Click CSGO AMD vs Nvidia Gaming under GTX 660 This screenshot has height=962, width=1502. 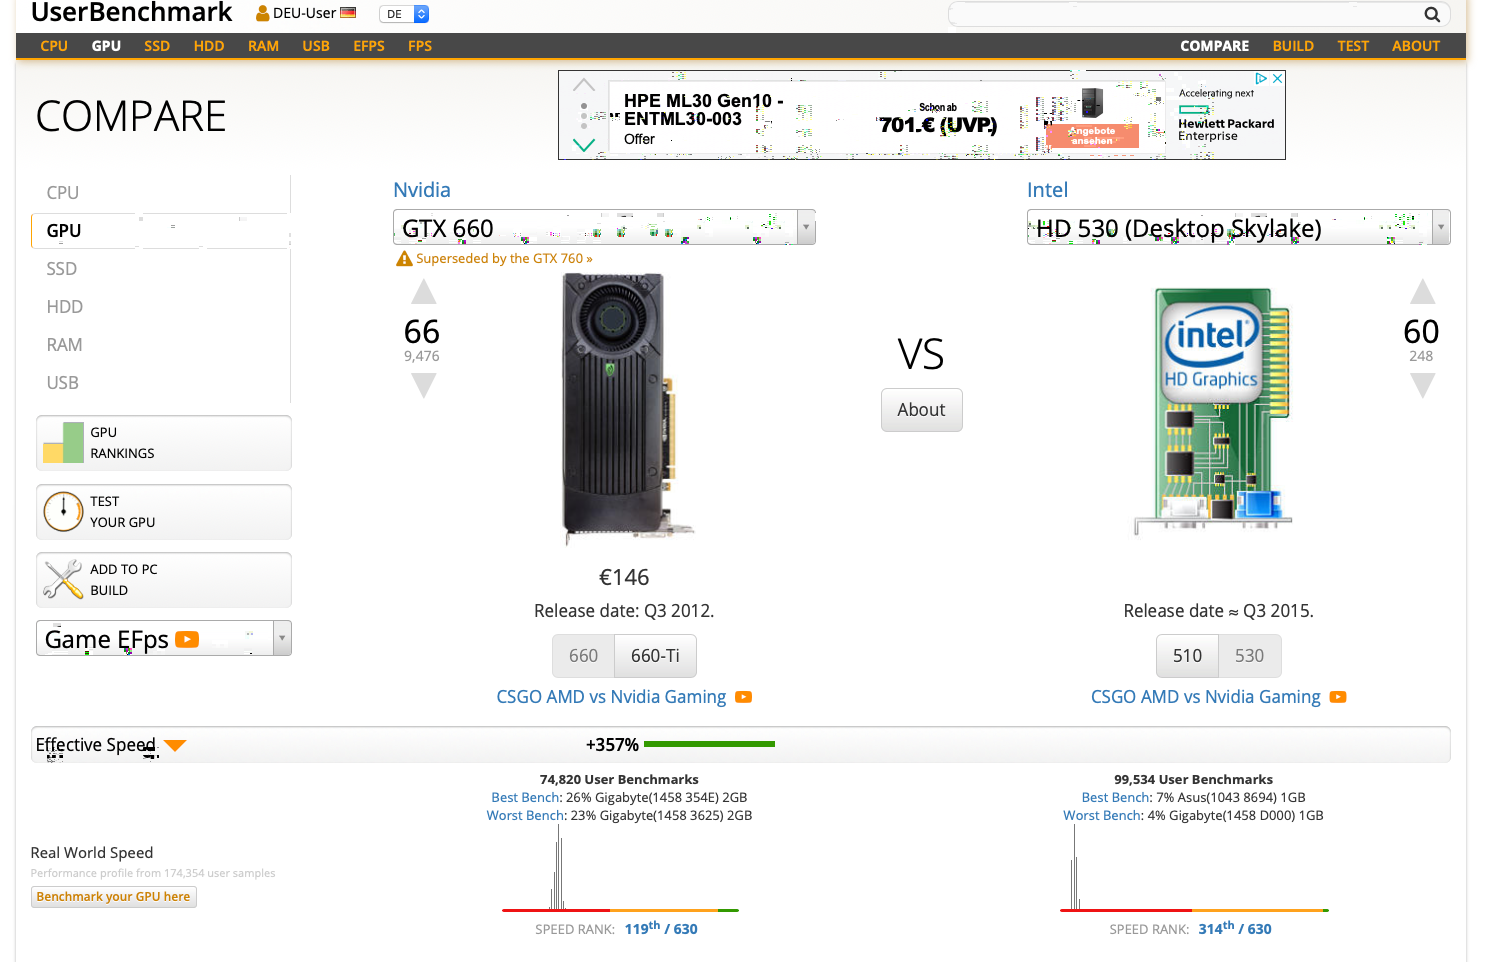(611, 697)
